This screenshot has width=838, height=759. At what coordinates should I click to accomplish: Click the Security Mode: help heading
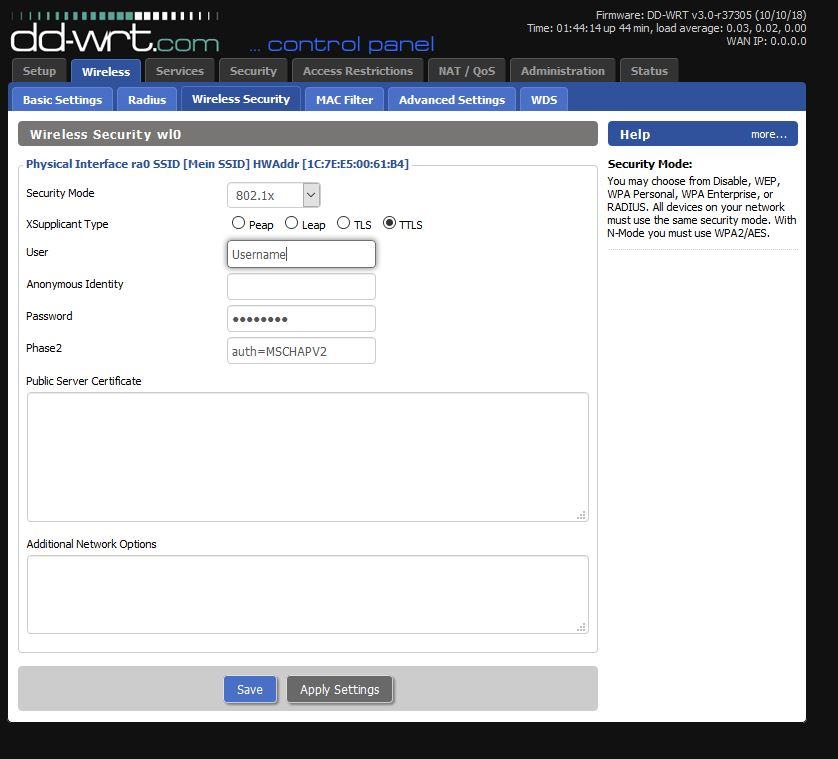(x=650, y=164)
